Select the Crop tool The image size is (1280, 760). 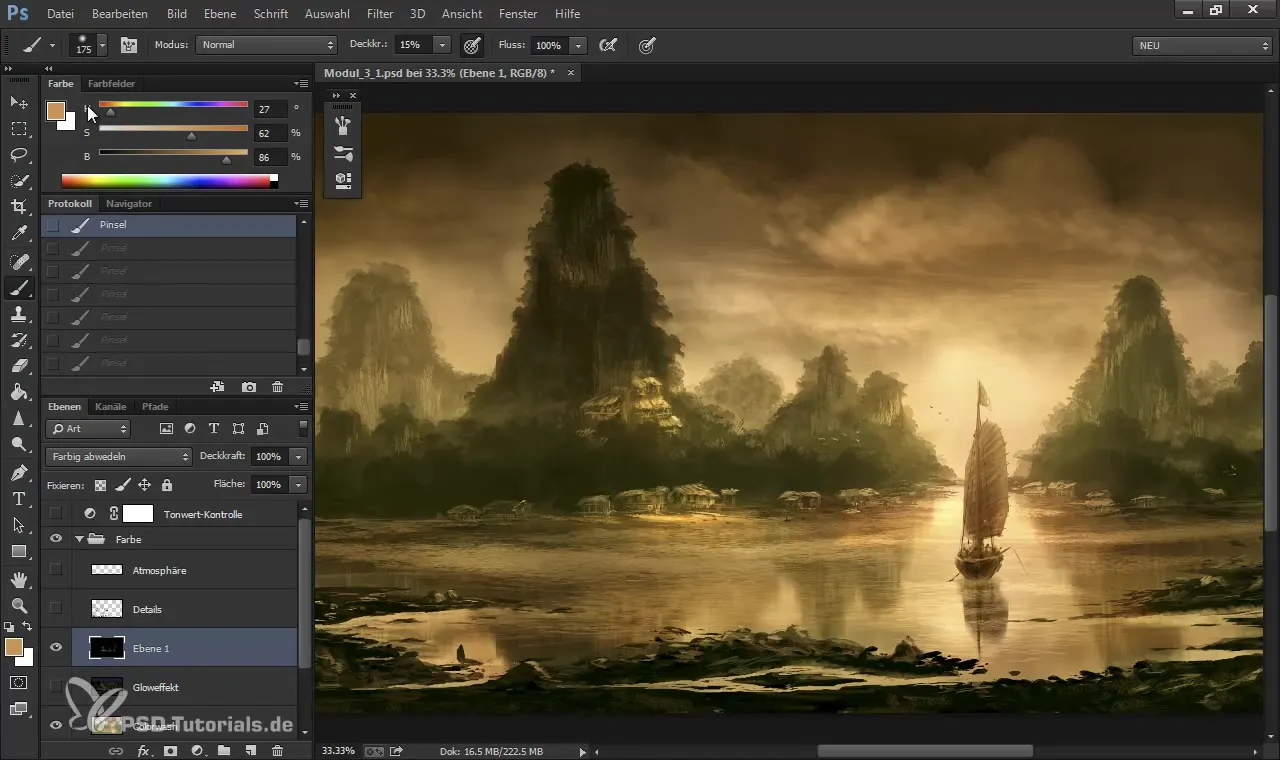pyautogui.click(x=18, y=207)
